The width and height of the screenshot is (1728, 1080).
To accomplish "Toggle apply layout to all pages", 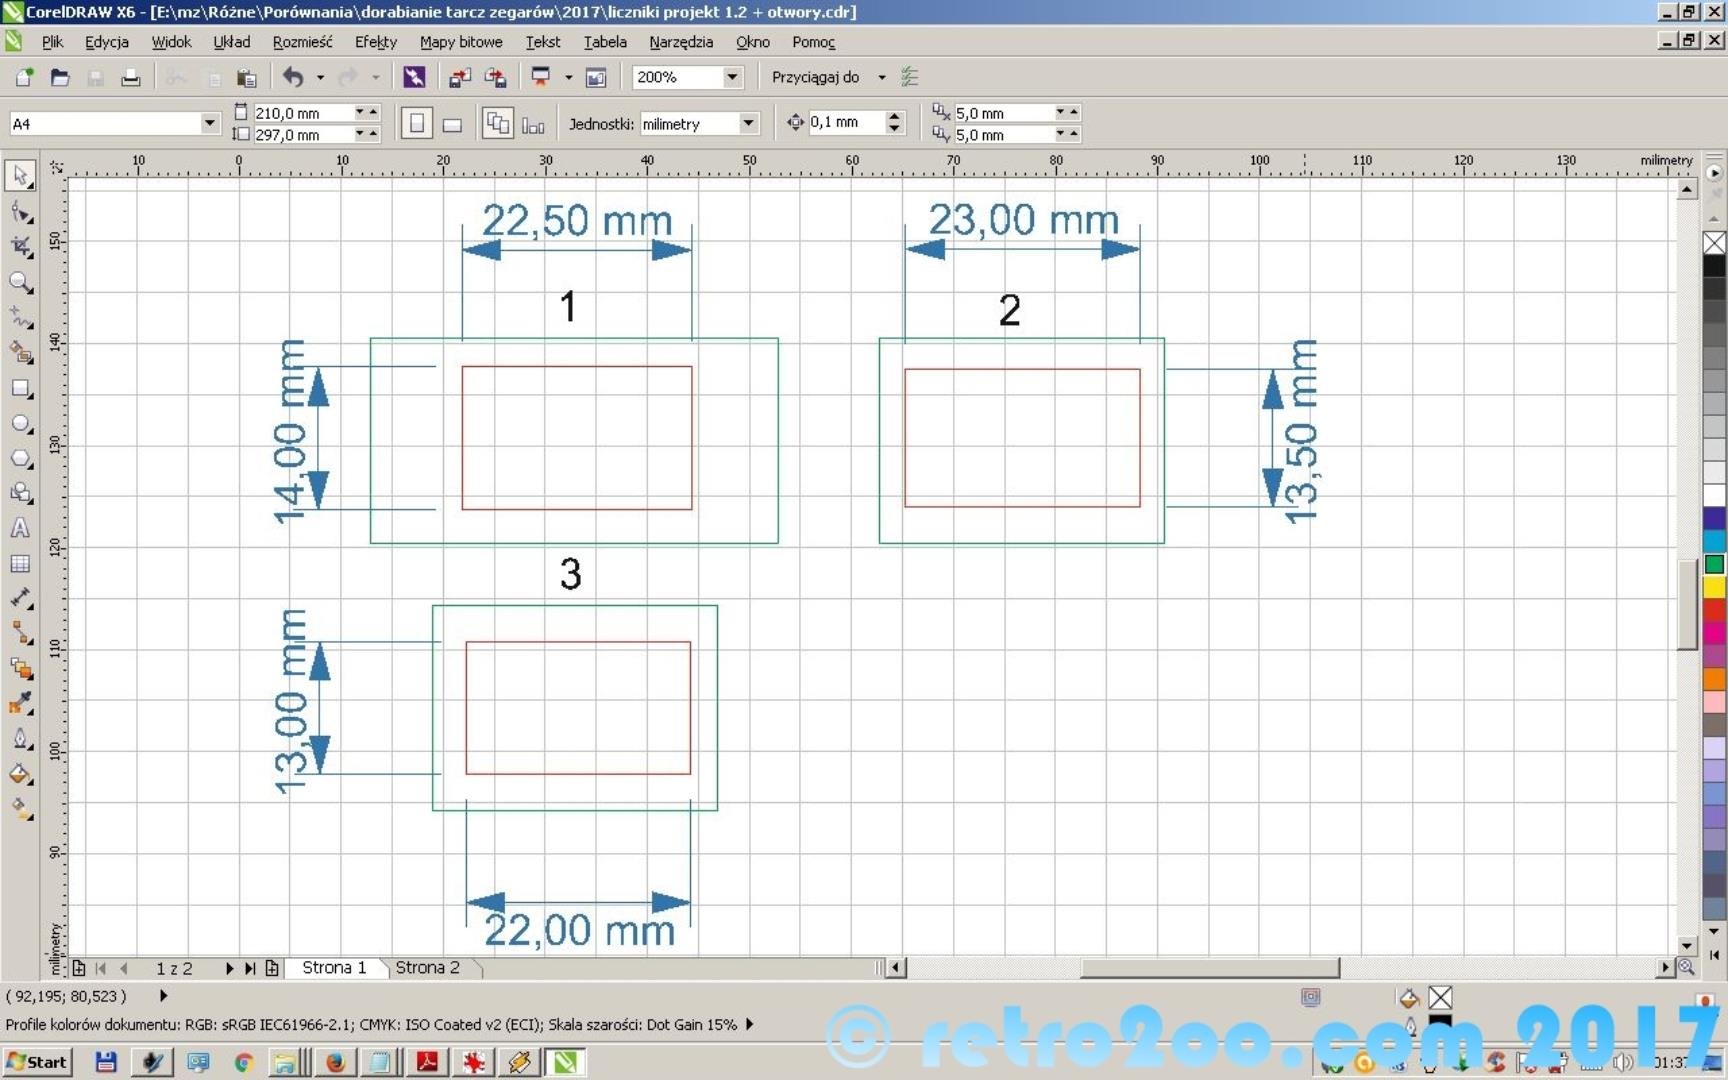I will click(x=497, y=124).
